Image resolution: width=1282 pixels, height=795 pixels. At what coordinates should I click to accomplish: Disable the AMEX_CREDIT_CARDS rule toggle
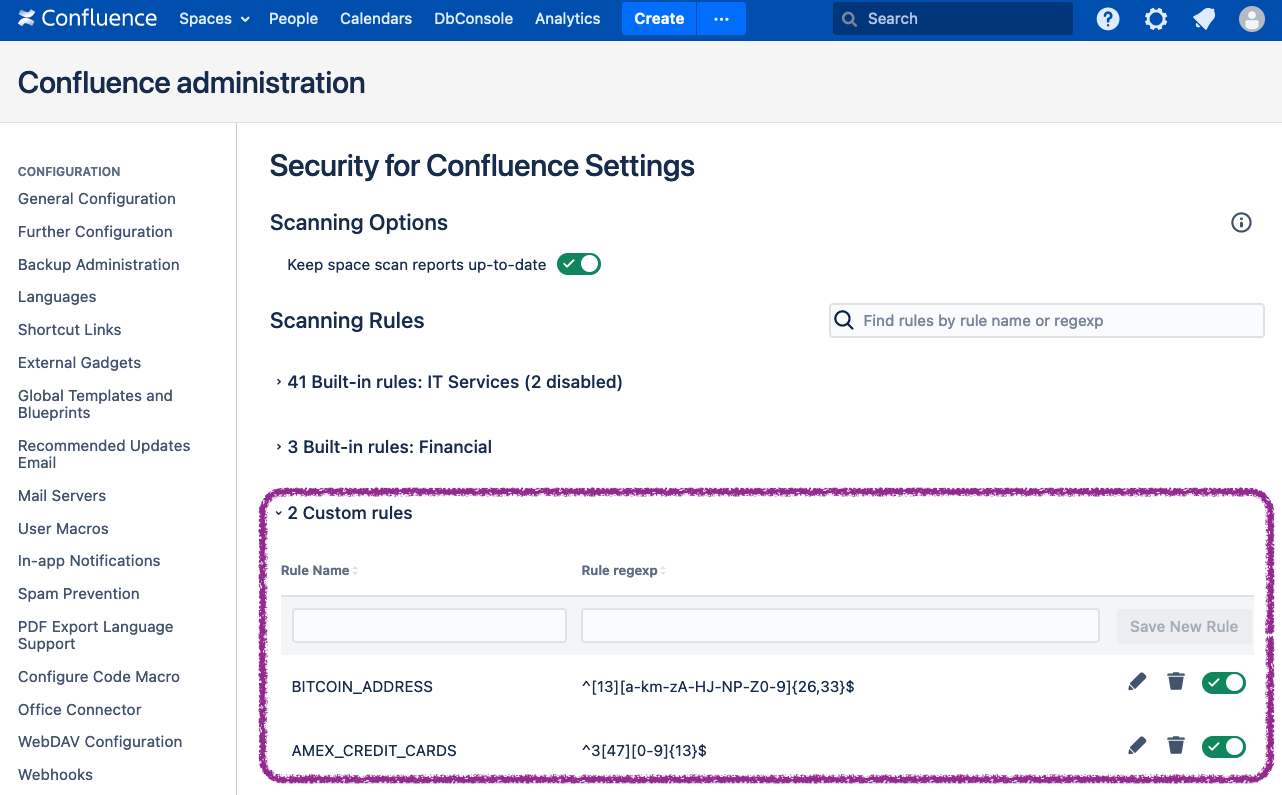1224,746
